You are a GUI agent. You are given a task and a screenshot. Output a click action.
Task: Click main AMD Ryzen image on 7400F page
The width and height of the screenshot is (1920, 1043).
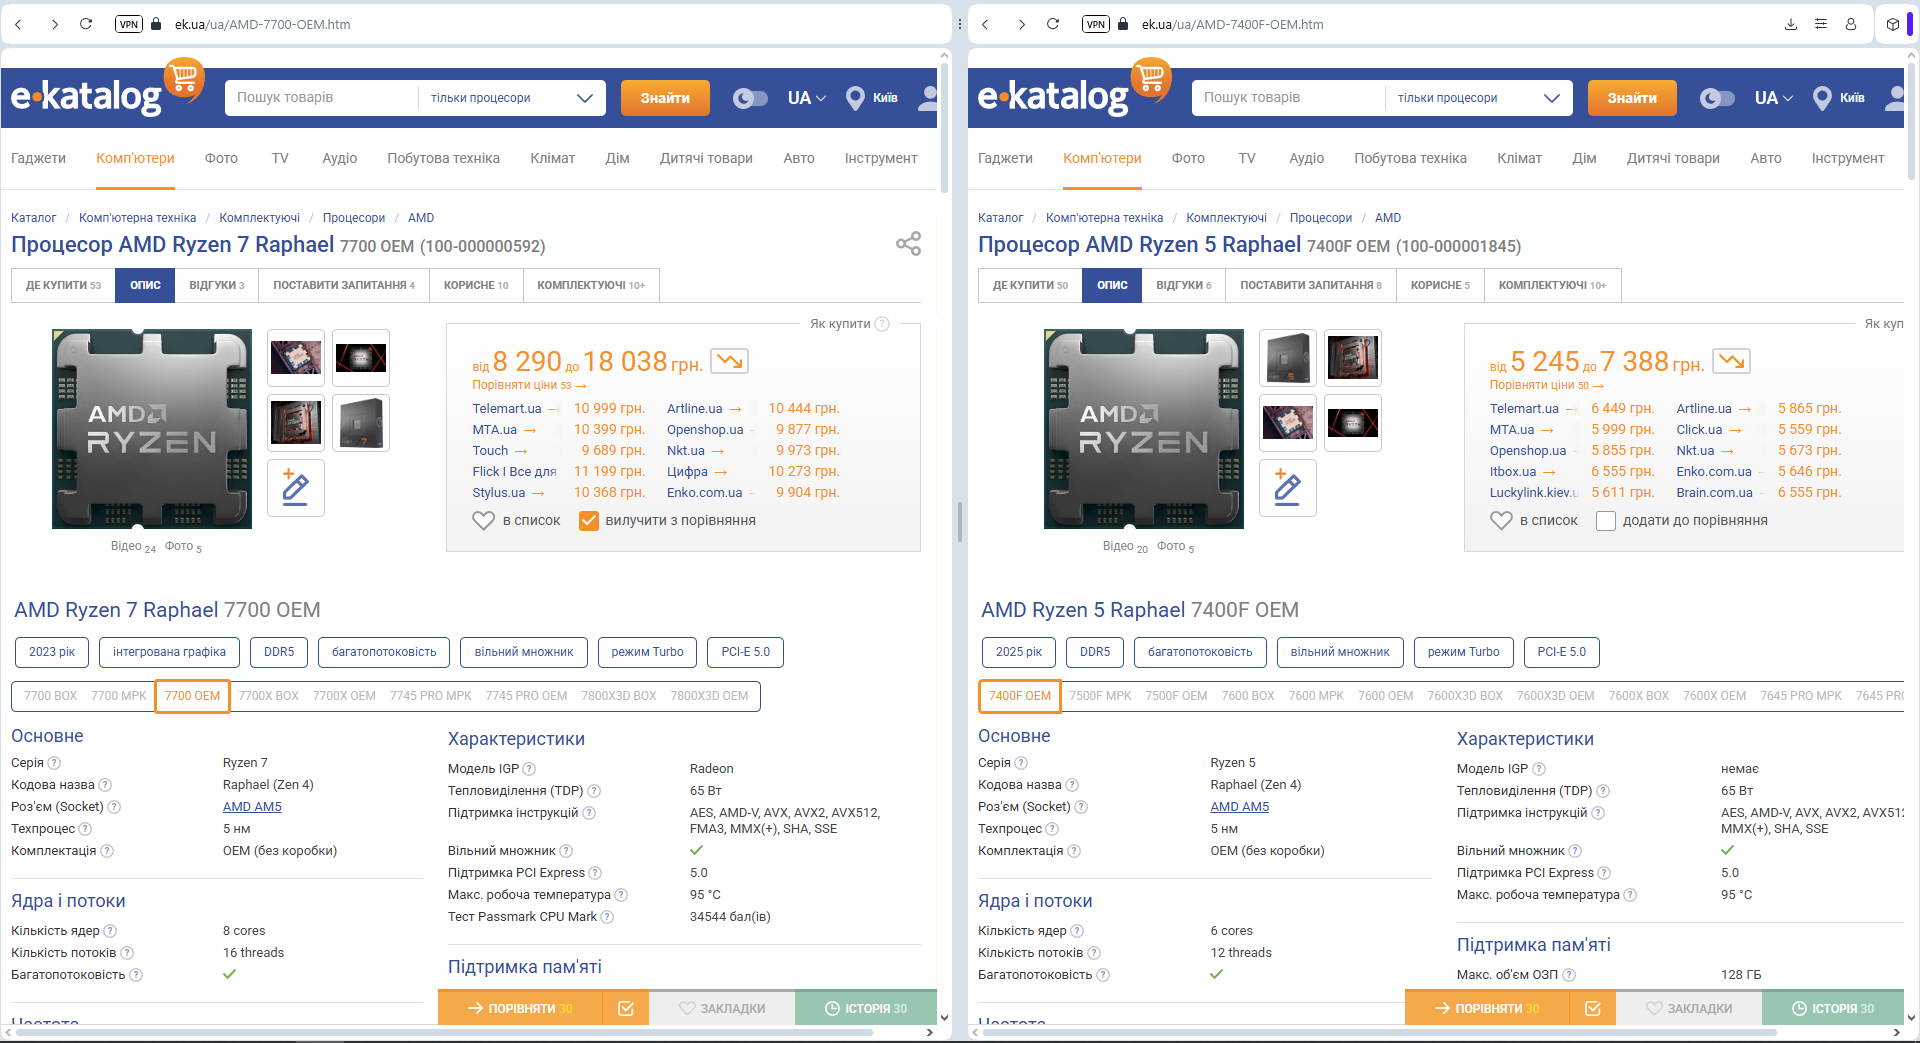tap(1144, 429)
